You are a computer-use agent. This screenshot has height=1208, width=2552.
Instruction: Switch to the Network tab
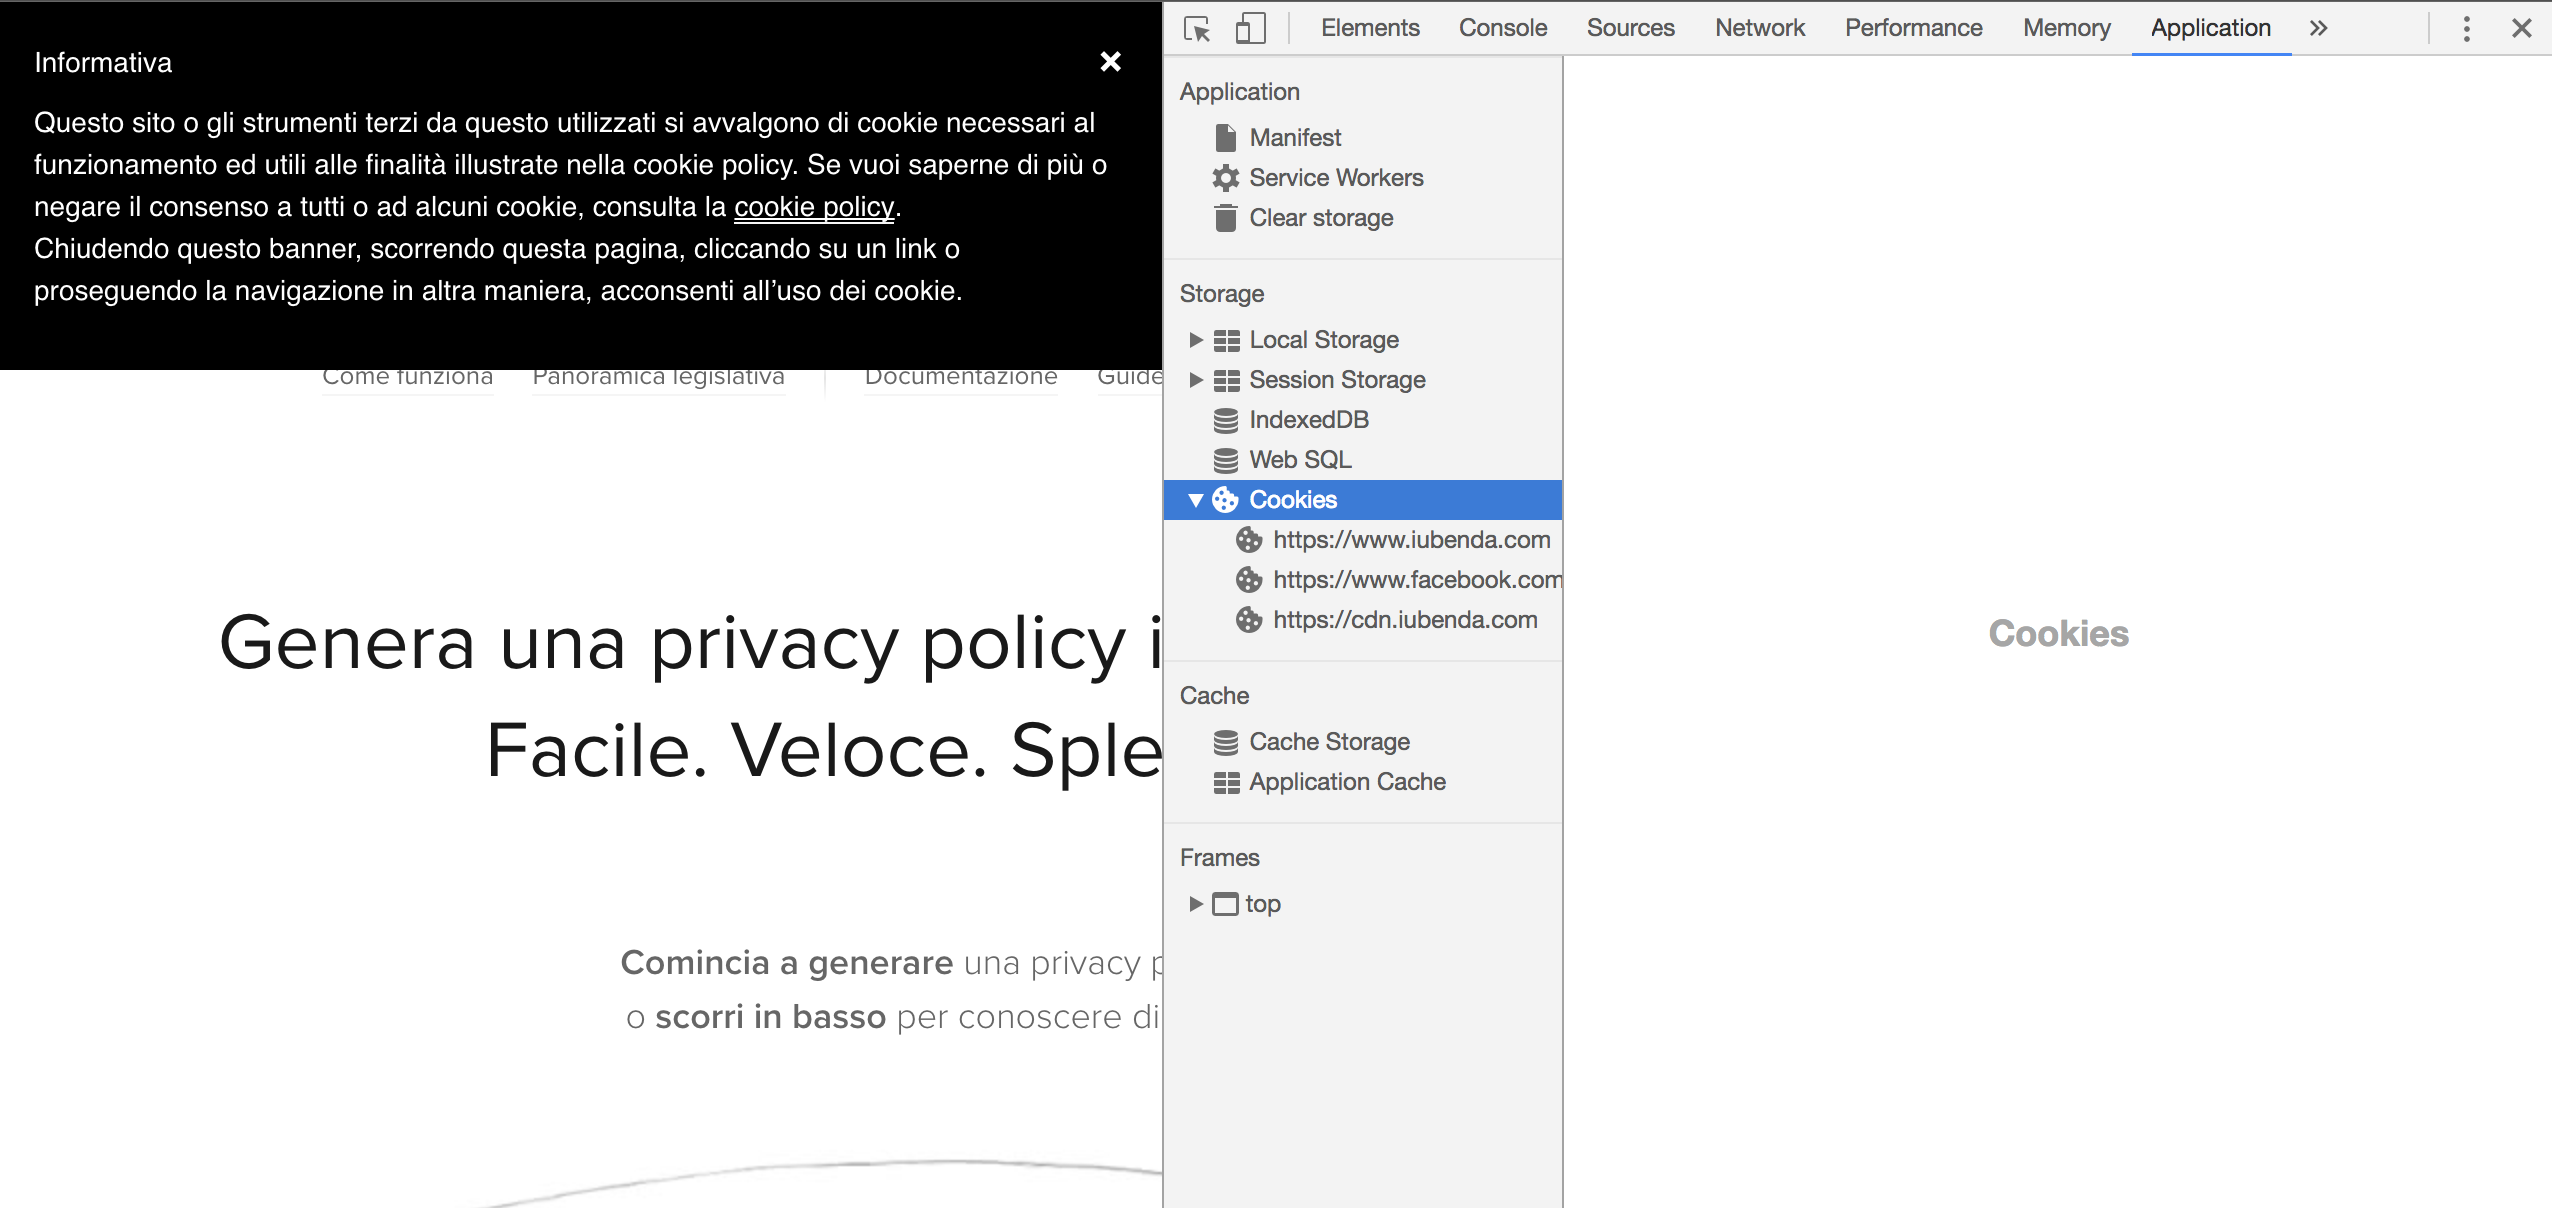(x=1759, y=27)
